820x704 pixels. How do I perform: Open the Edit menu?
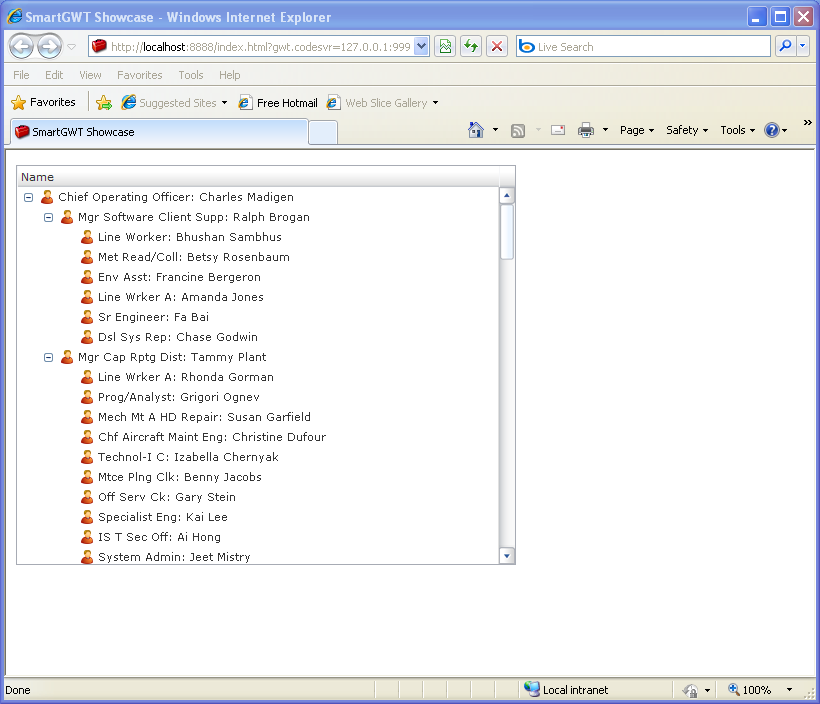click(54, 75)
